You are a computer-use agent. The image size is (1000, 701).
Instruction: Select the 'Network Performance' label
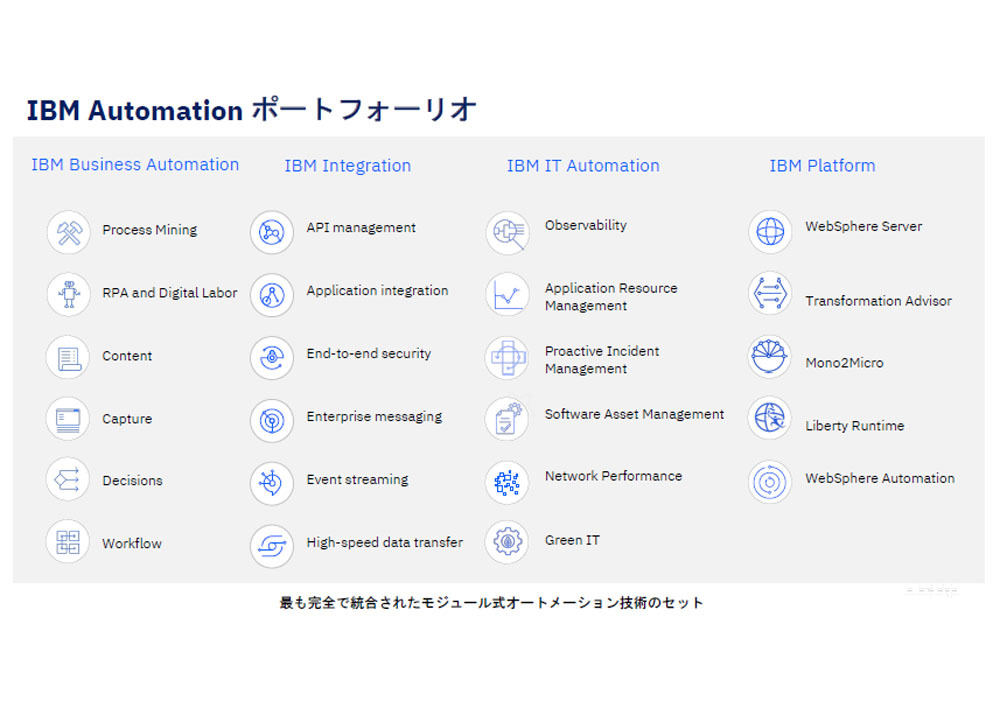[x=614, y=476]
